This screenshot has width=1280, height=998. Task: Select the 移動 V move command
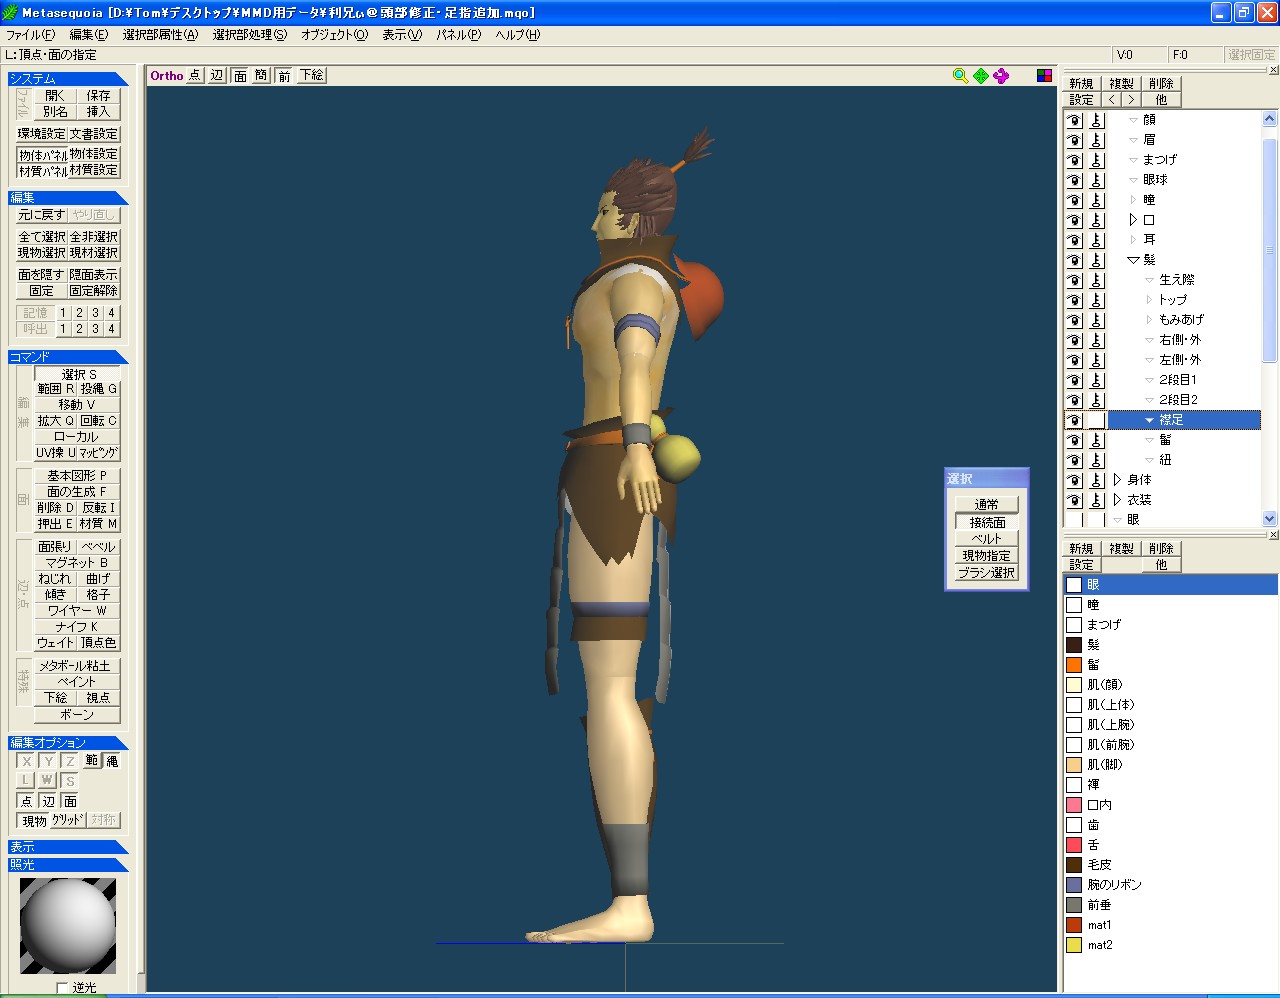coord(77,405)
